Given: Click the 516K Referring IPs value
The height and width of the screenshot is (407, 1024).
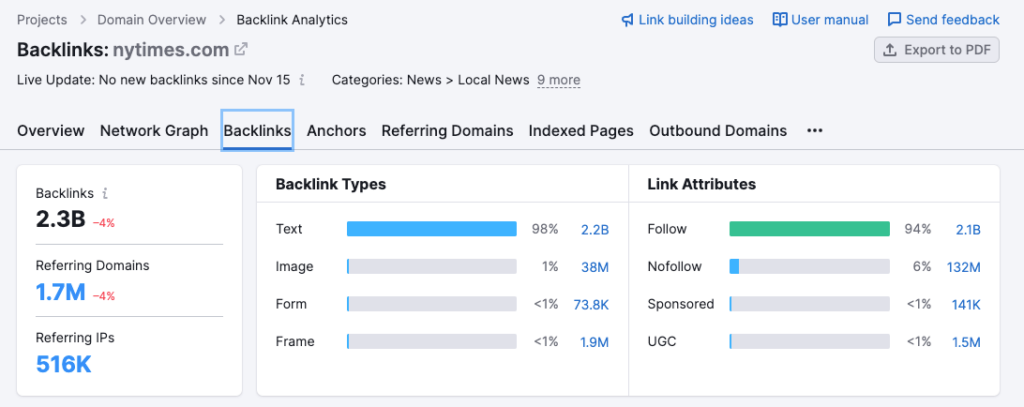Looking at the screenshot, I should (63, 364).
